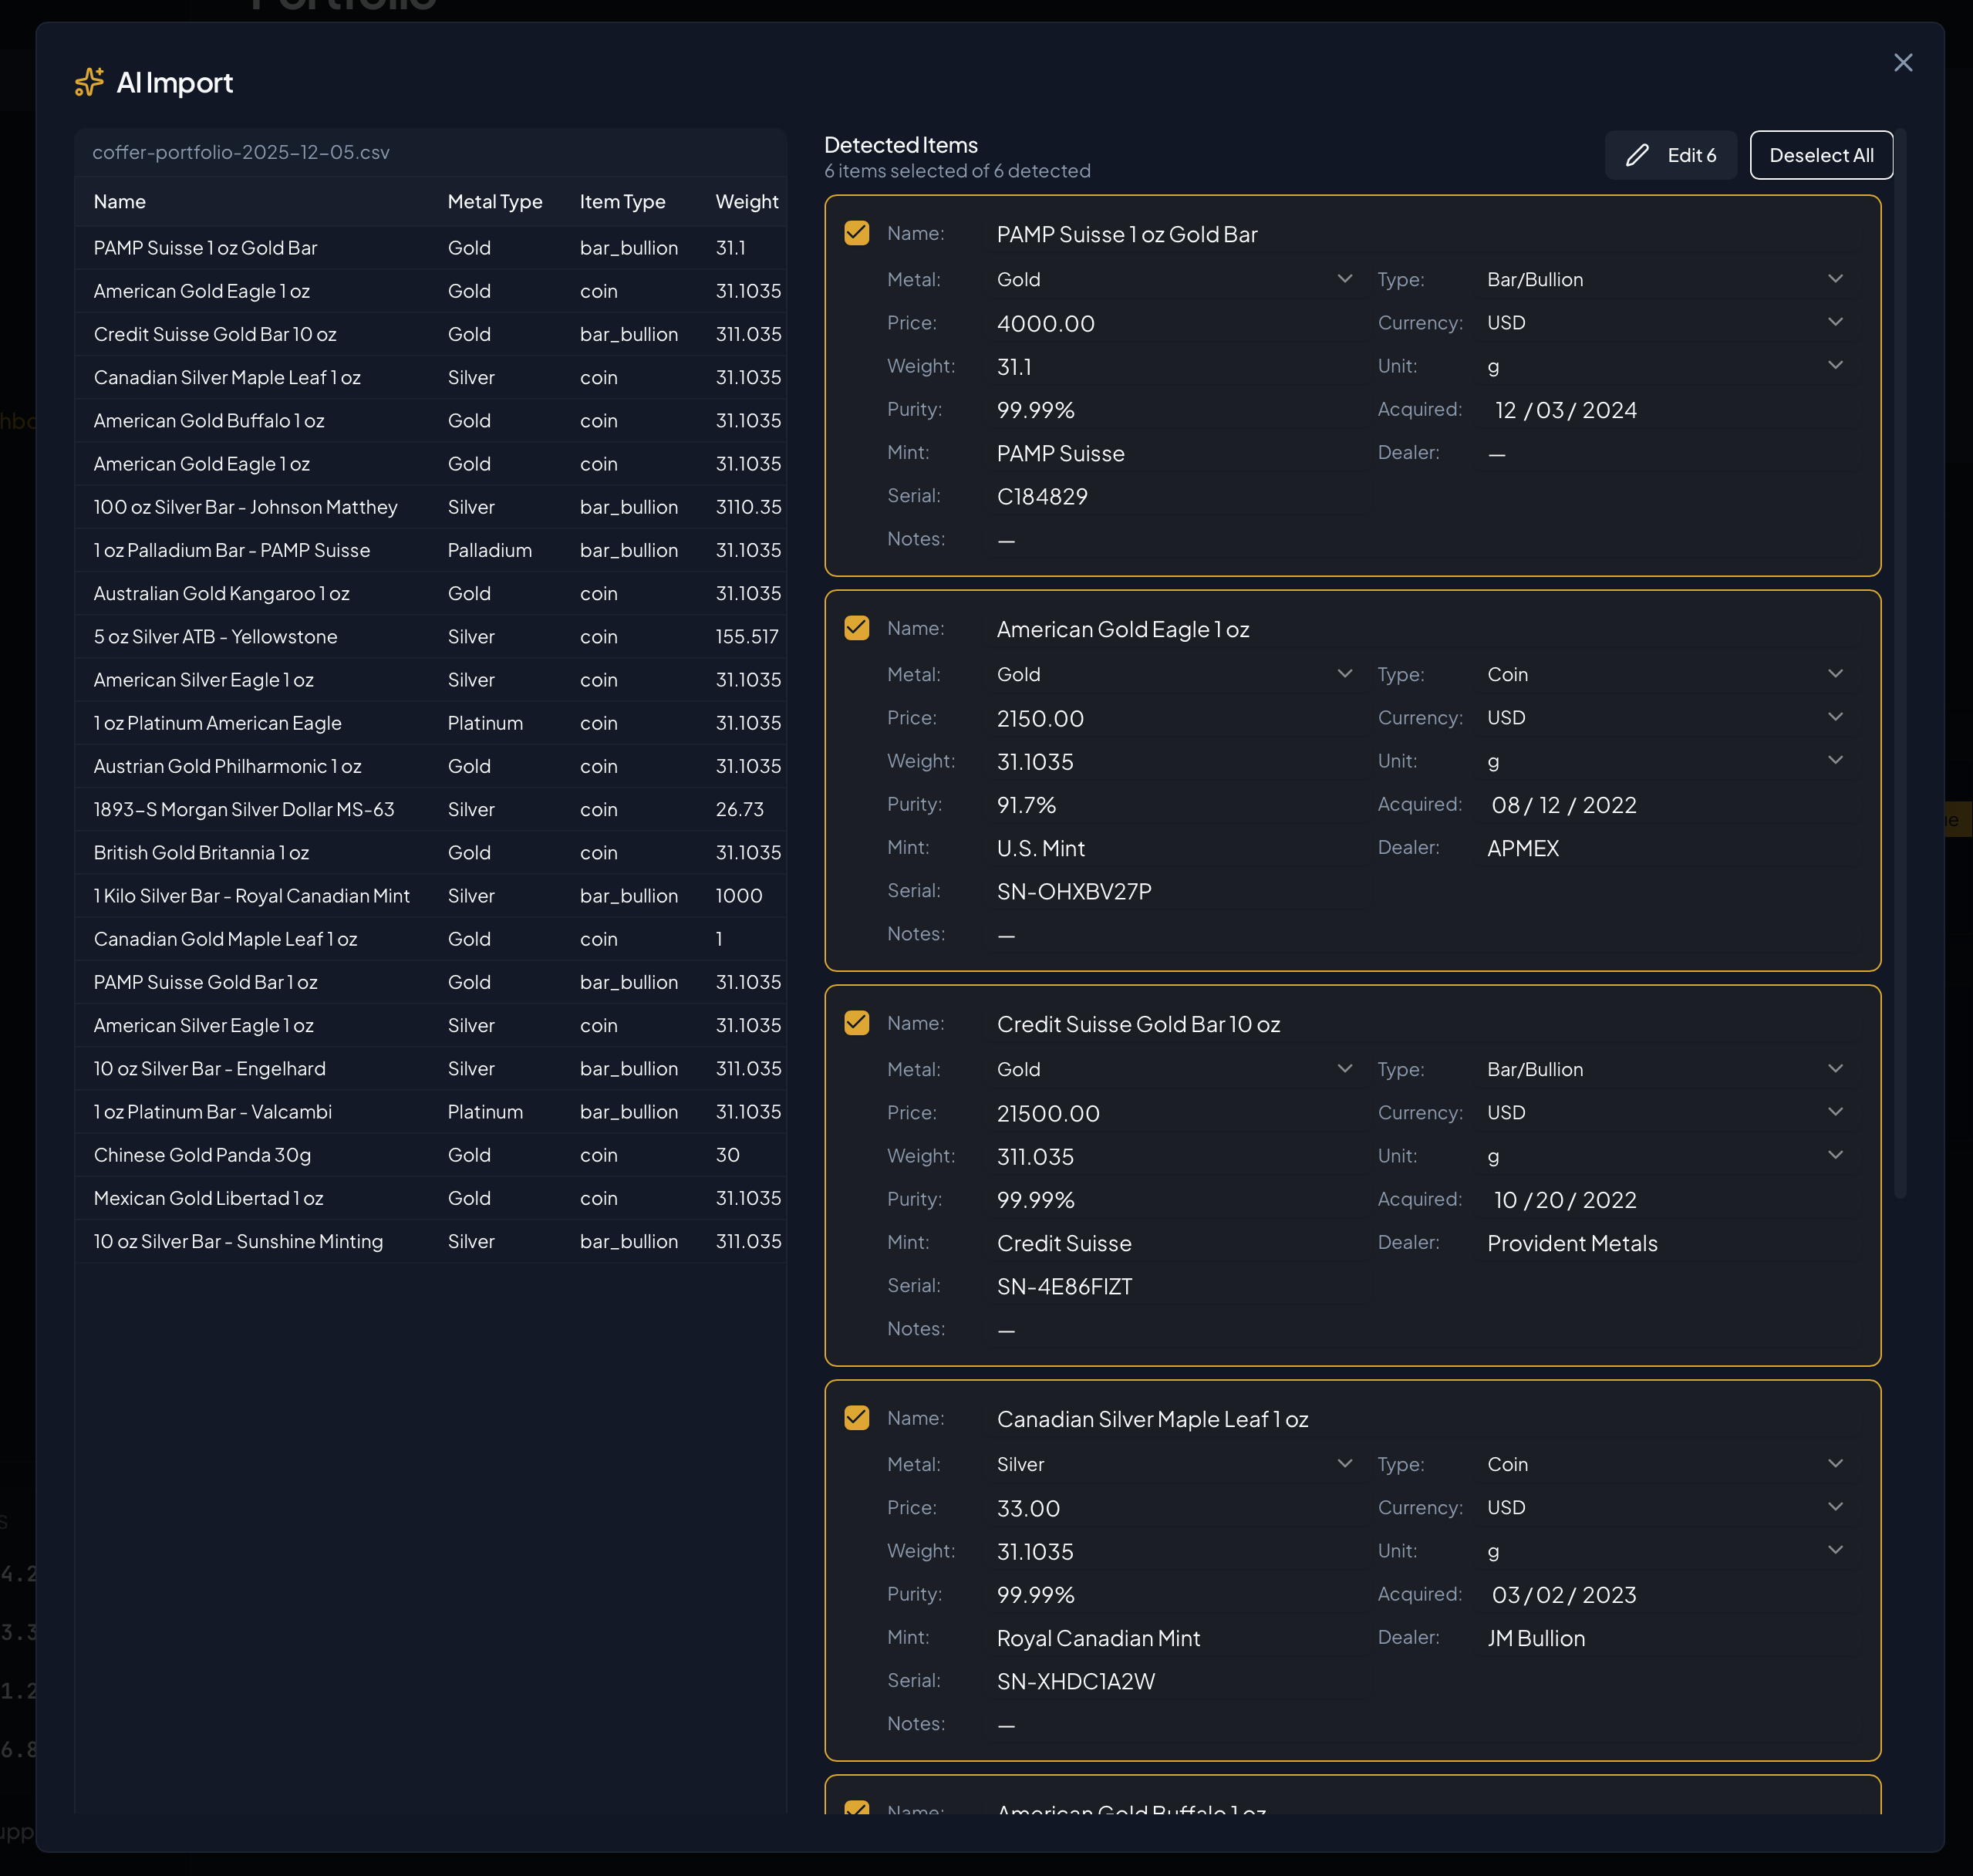Viewport: 1973px width, 1876px height.
Task: Toggle the Canadian Silver Maple Leaf checkbox
Action: tap(856, 1417)
